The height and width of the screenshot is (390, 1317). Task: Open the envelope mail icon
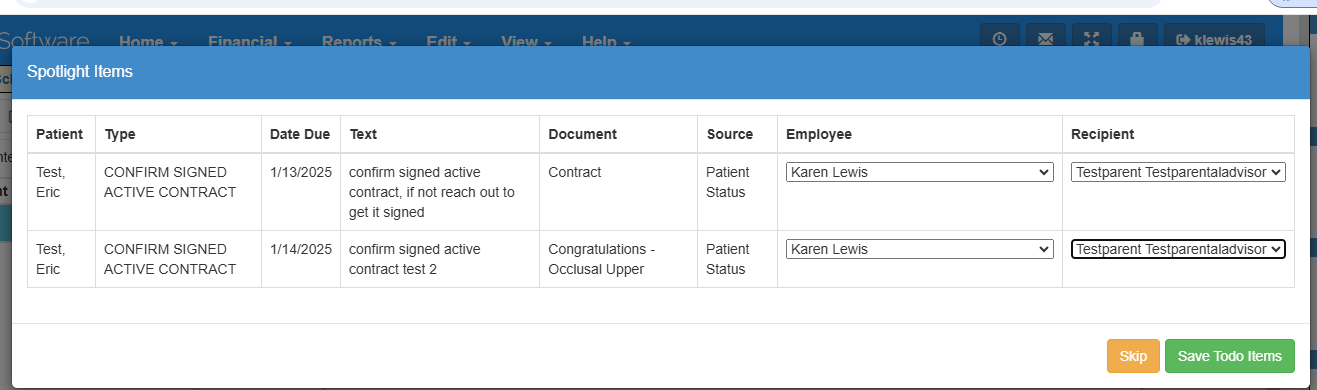coord(1046,39)
